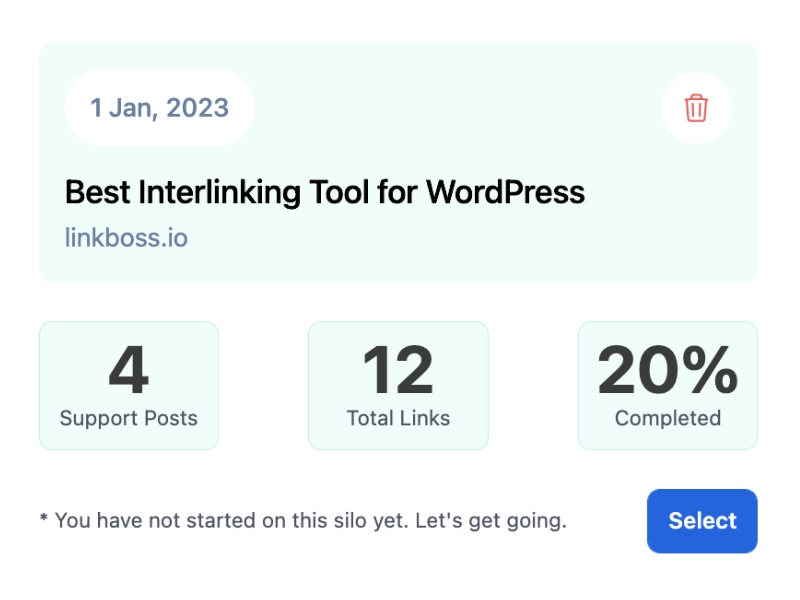Open the Support Posts stat card
Viewport: 800px width, 600px height.
[129, 386]
